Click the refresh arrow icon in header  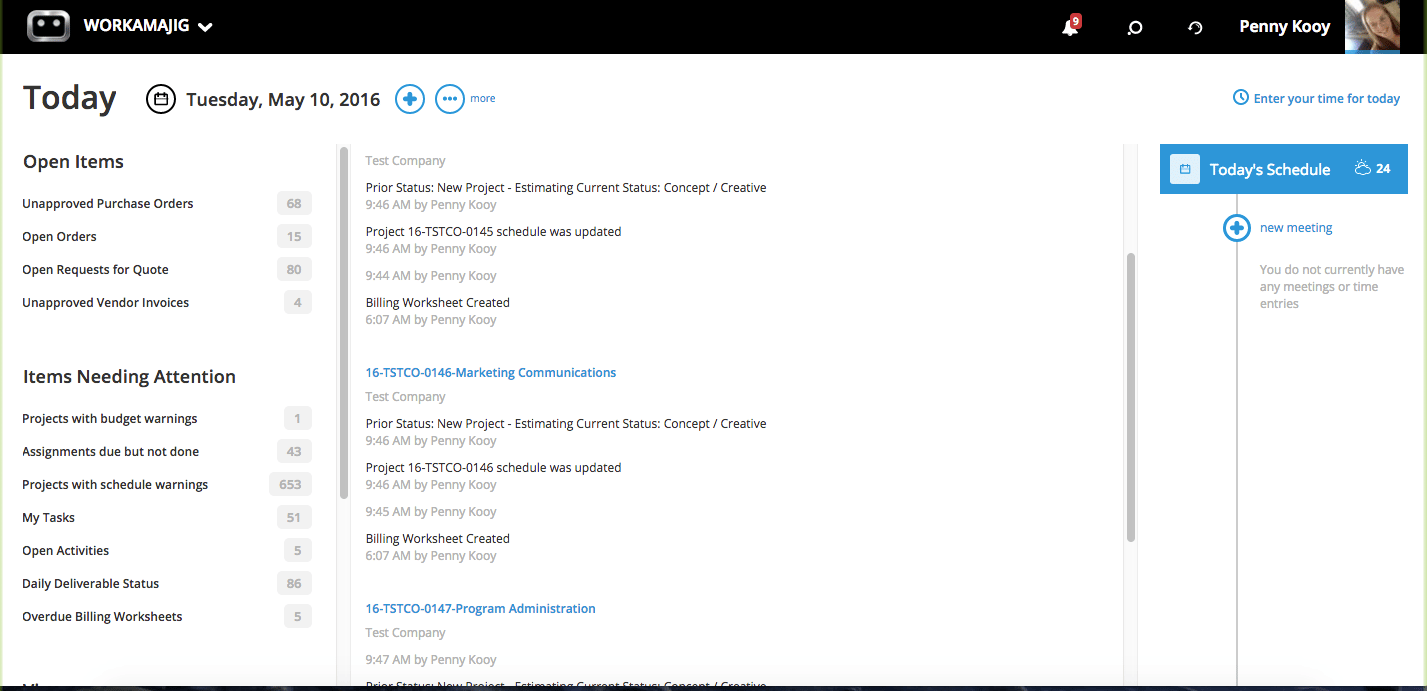(x=1195, y=28)
